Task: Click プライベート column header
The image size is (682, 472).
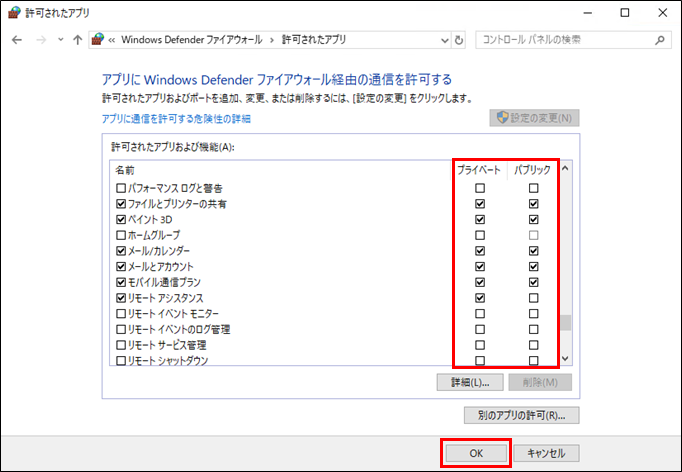Action: point(478,170)
